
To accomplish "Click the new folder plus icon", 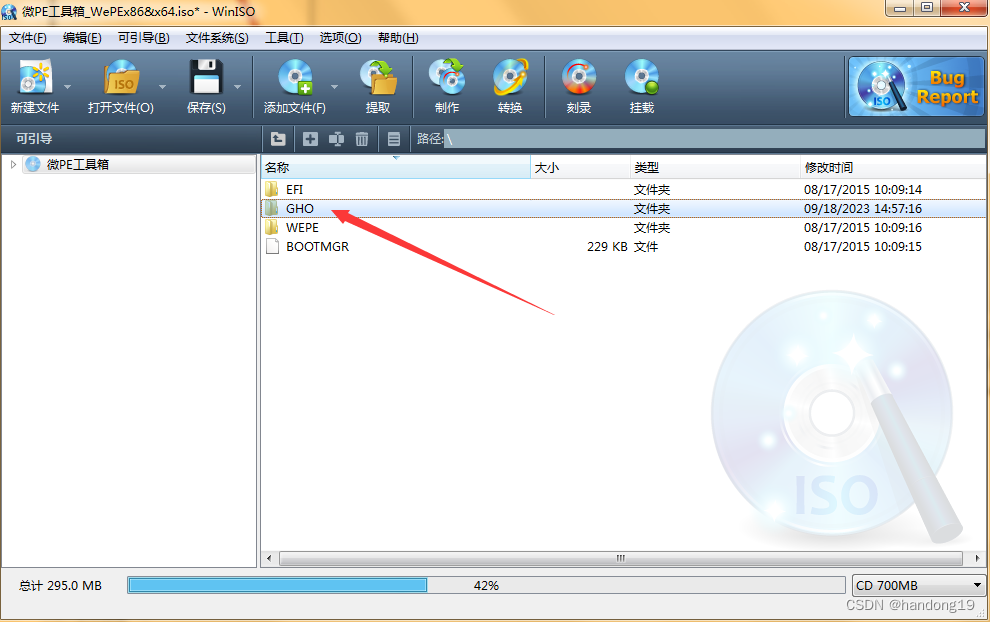I will 310,139.
